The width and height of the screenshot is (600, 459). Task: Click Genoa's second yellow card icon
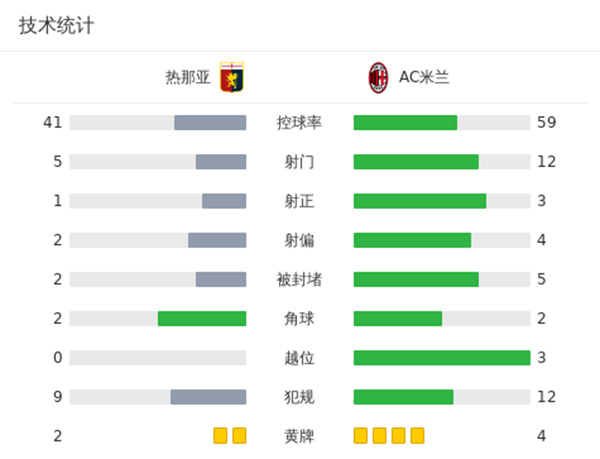coord(239,435)
